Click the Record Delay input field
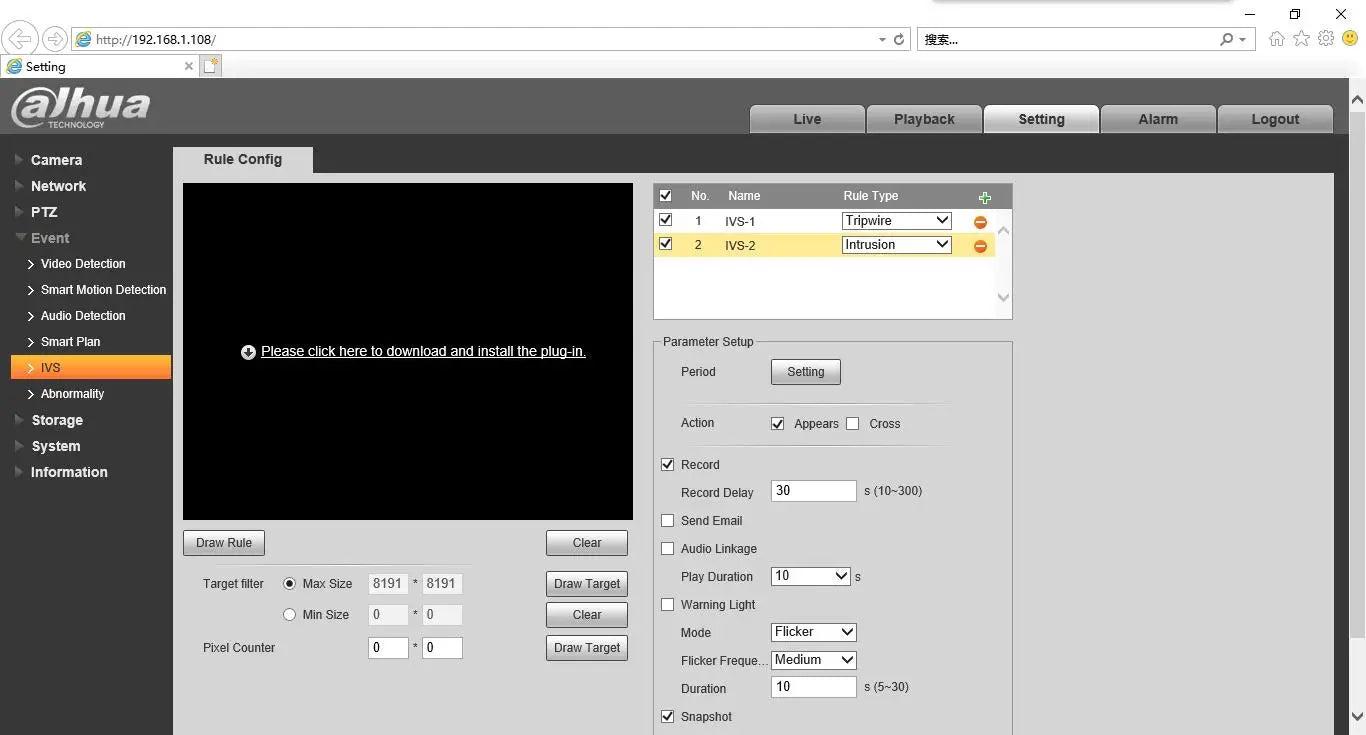The image size is (1366, 735). pyautogui.click(x=814, y=491)
